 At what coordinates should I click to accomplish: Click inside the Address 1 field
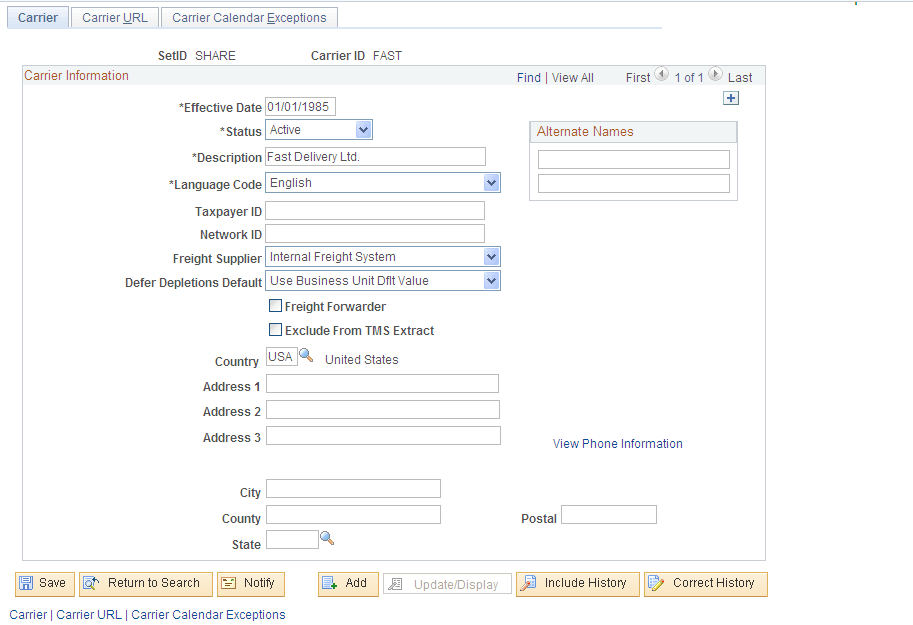382,384
